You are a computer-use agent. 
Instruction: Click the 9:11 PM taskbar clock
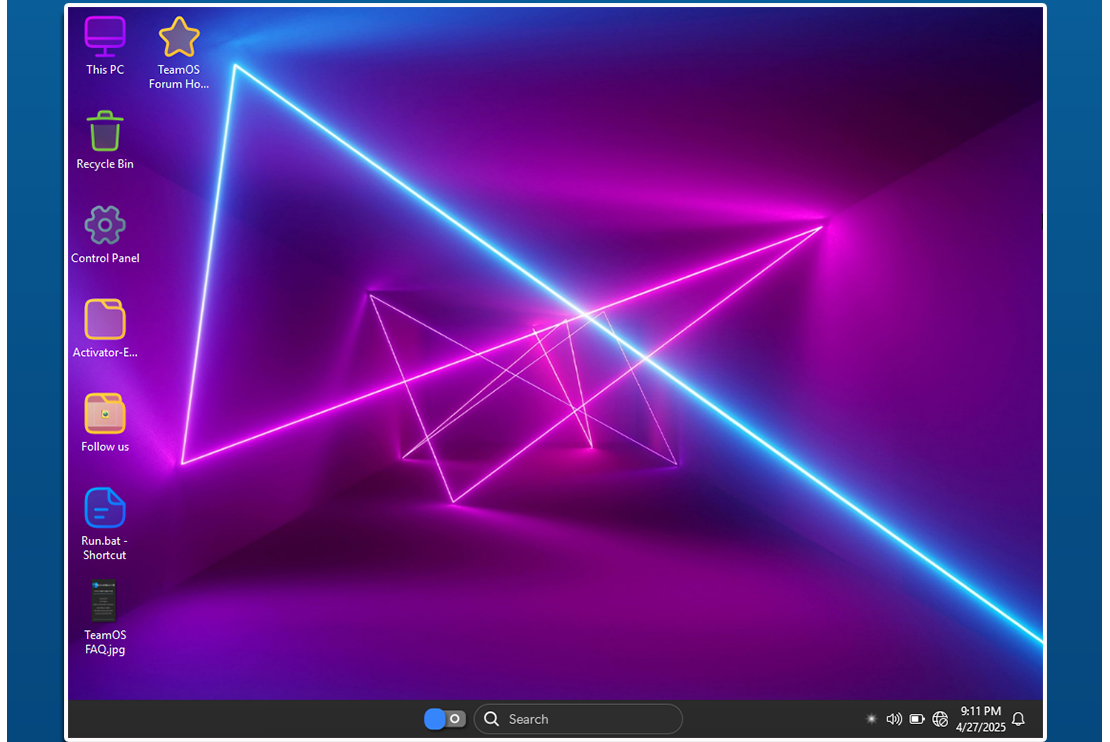980,711
